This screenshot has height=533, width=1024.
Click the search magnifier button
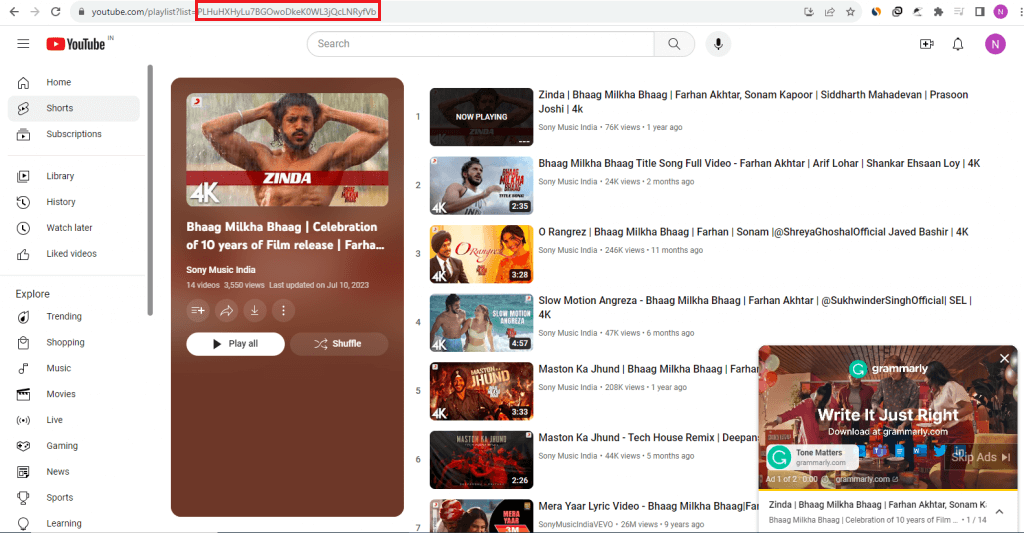point(674,44)
